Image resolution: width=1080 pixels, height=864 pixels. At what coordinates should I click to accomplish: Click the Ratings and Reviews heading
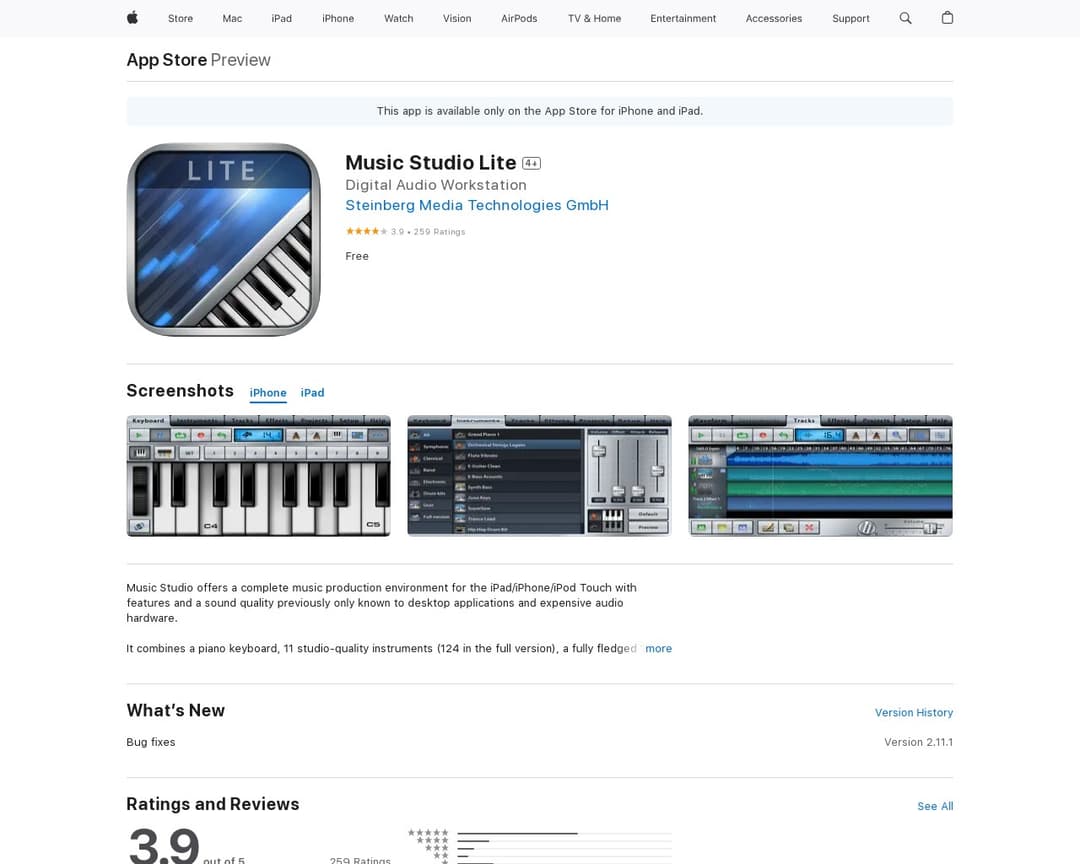(x=213, y=804)
